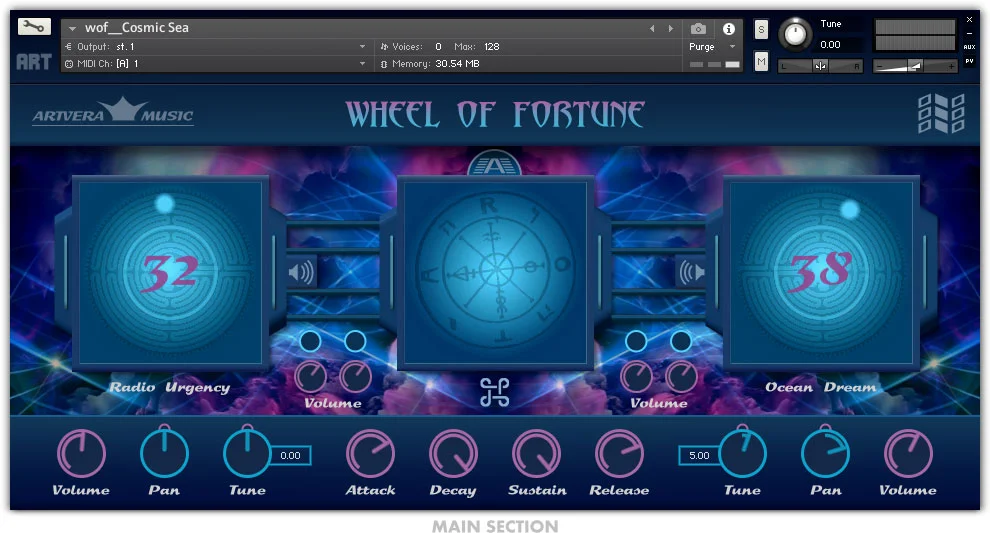Click the left Tune value field 0.00
Screen dimensions: 990x533
click(290, 455)
